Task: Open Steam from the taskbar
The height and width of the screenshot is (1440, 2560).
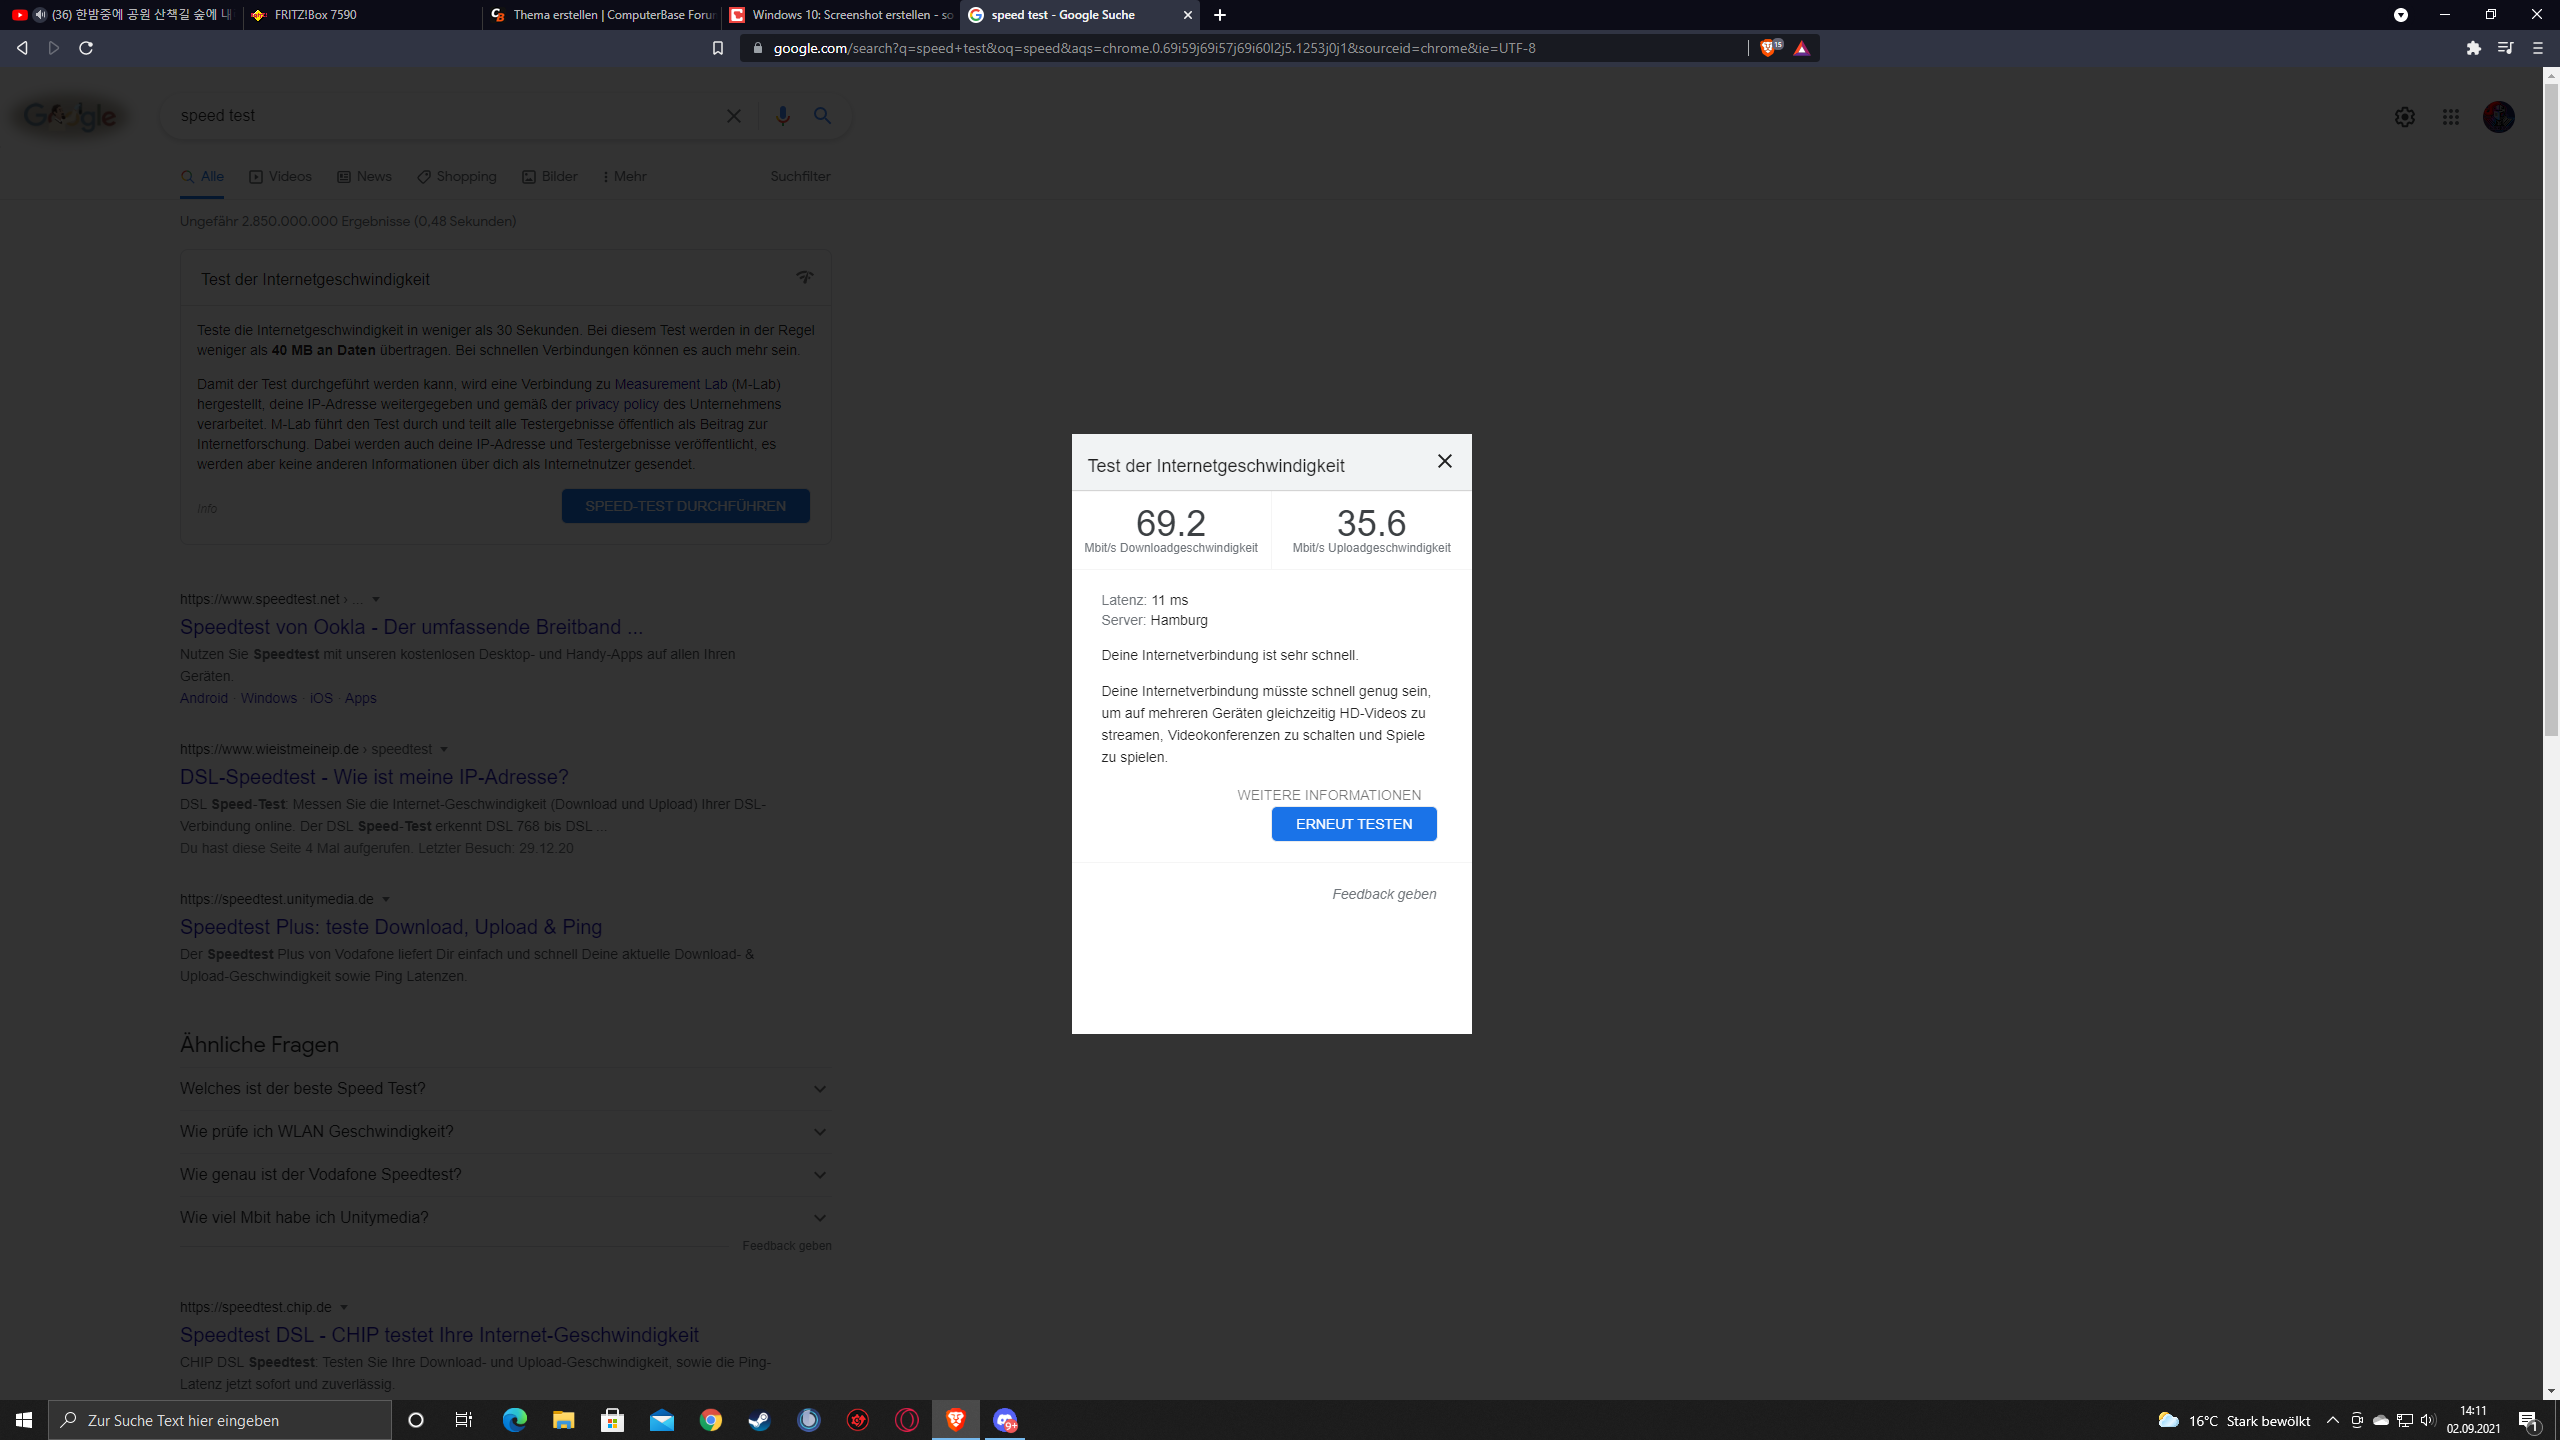Action: (760, 1420)
